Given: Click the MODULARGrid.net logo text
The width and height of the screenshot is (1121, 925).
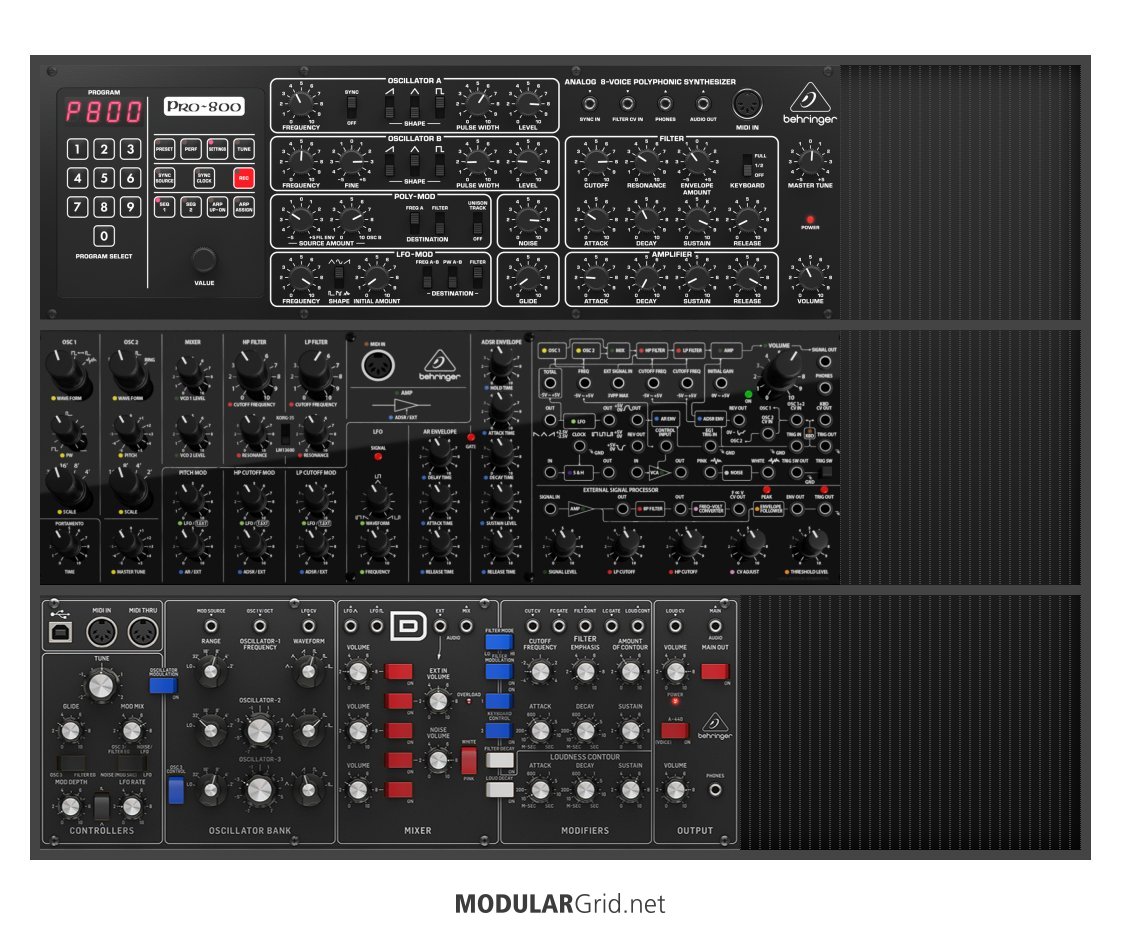Looking at the screenshot, I should [560, 904].
